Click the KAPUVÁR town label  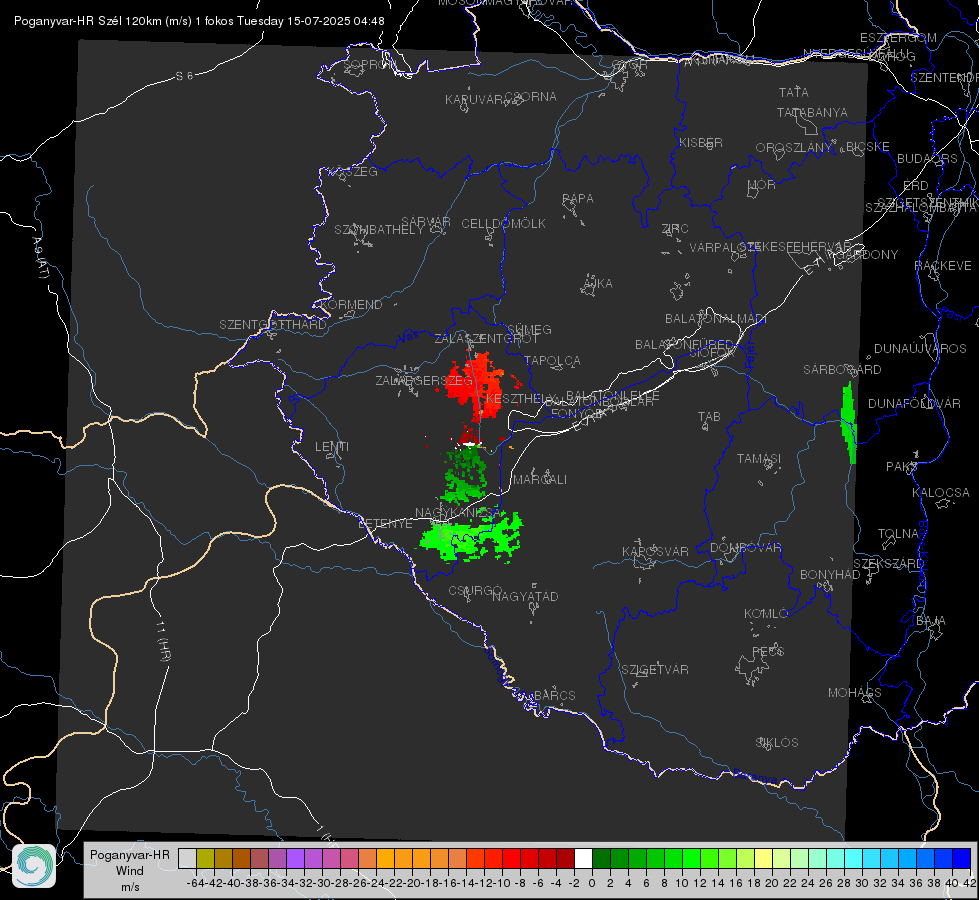point(475,100)
